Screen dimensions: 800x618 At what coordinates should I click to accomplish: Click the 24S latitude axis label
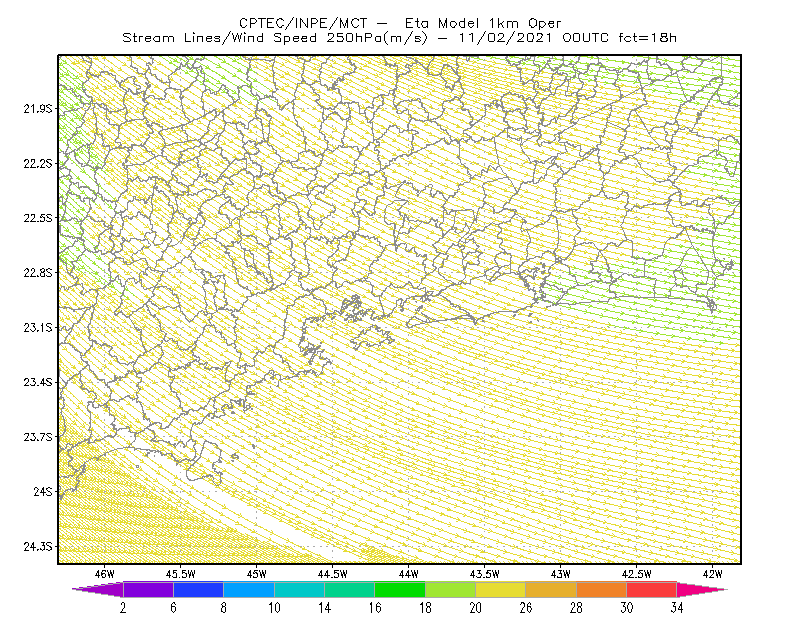pos(42,491)
